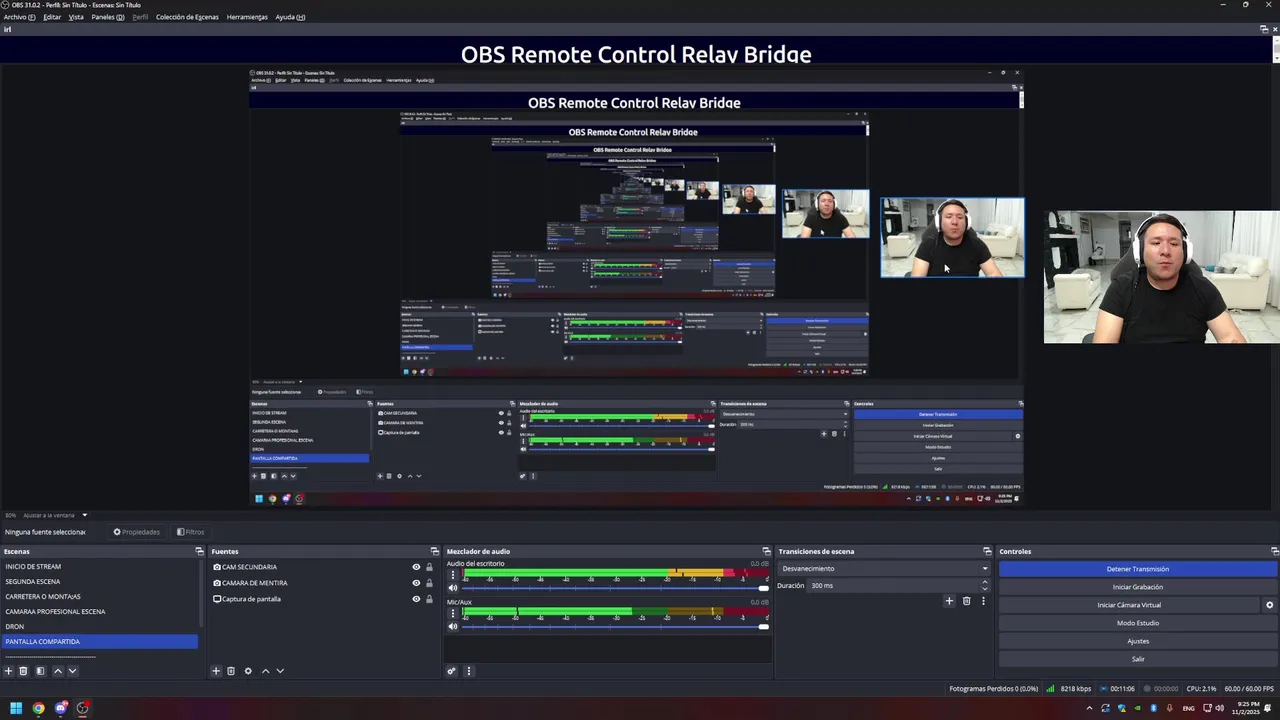Image resolution: width=1280 pixels, height=720 pixels.
Task: Toggle visibility of CAM SECUNDARIA source
Action: pos(416,567)
